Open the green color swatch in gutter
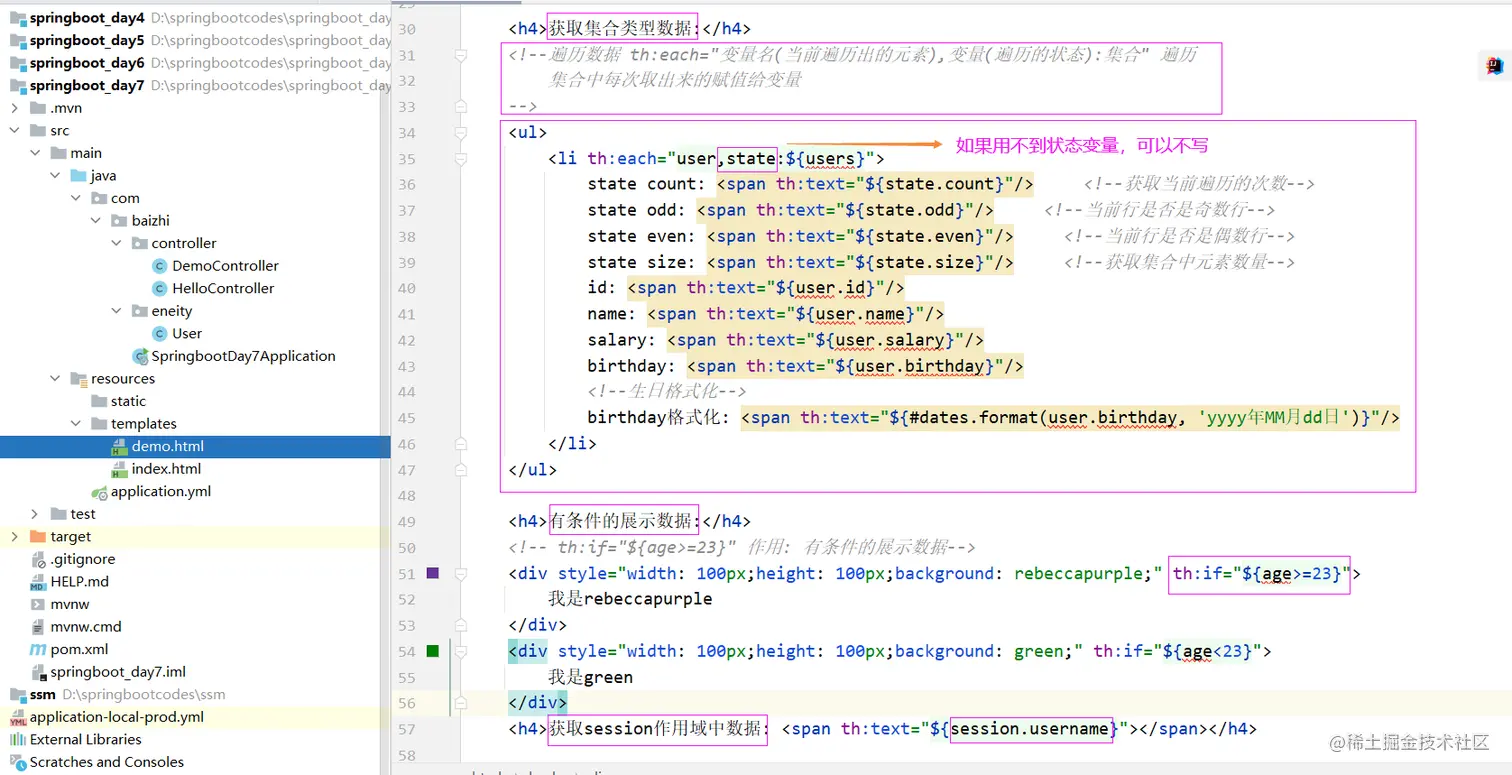The height and width of the screenshot is (775, 1512). (433, 651)
